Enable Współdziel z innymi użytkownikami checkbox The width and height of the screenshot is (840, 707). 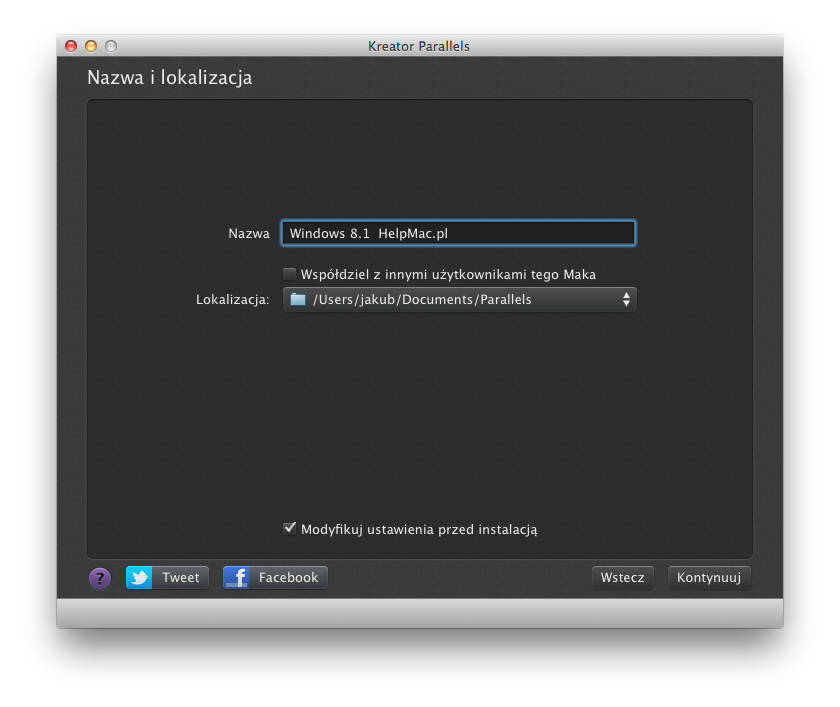coord(290,274)
